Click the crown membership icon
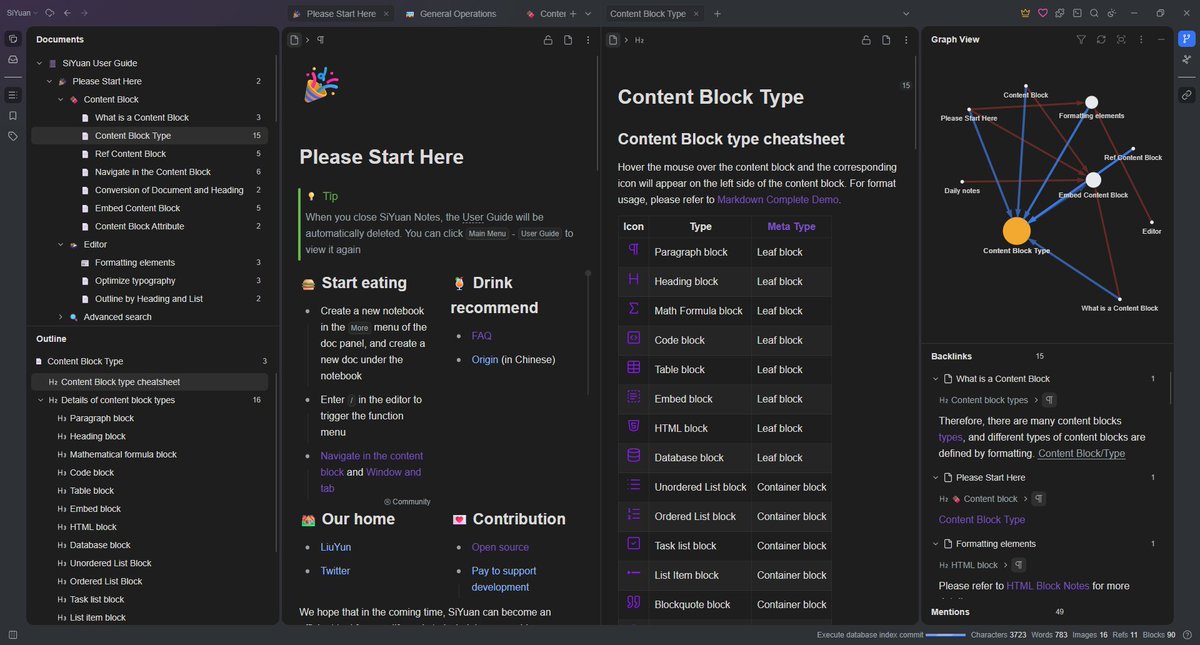Viewport: 1200px width, 645px height. [x=1025, y=14]
